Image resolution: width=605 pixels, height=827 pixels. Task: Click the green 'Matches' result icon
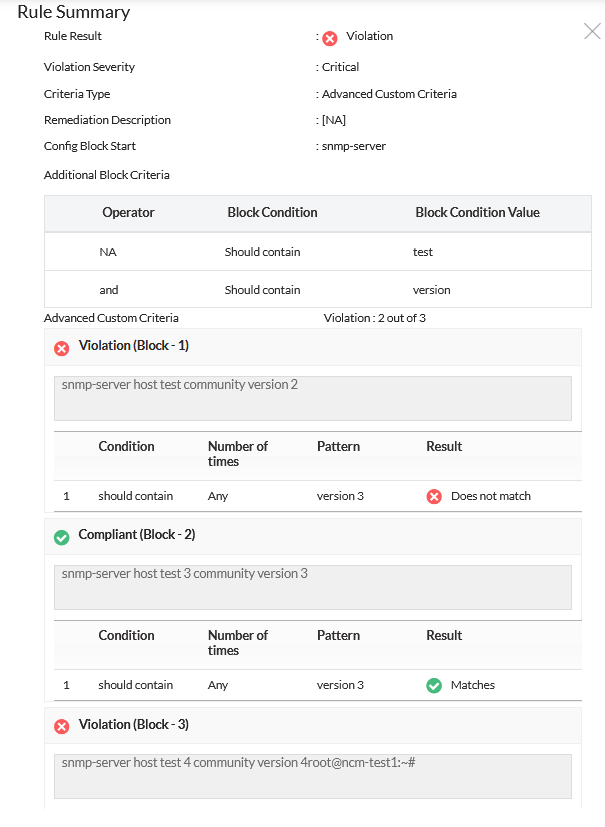pyautogui.click(x=434, y=686)
